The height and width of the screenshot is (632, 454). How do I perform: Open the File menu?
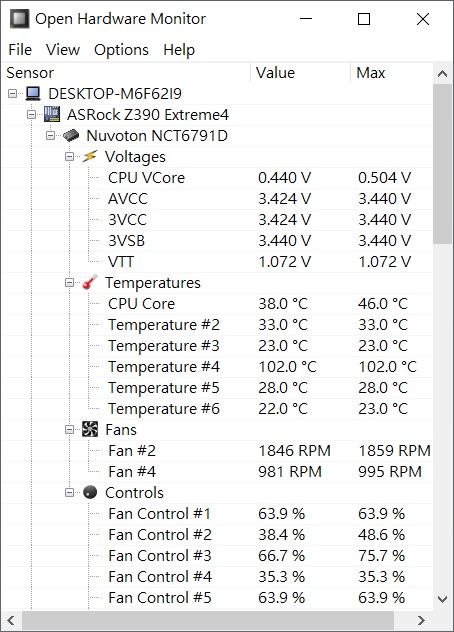(x=20, y=50)
